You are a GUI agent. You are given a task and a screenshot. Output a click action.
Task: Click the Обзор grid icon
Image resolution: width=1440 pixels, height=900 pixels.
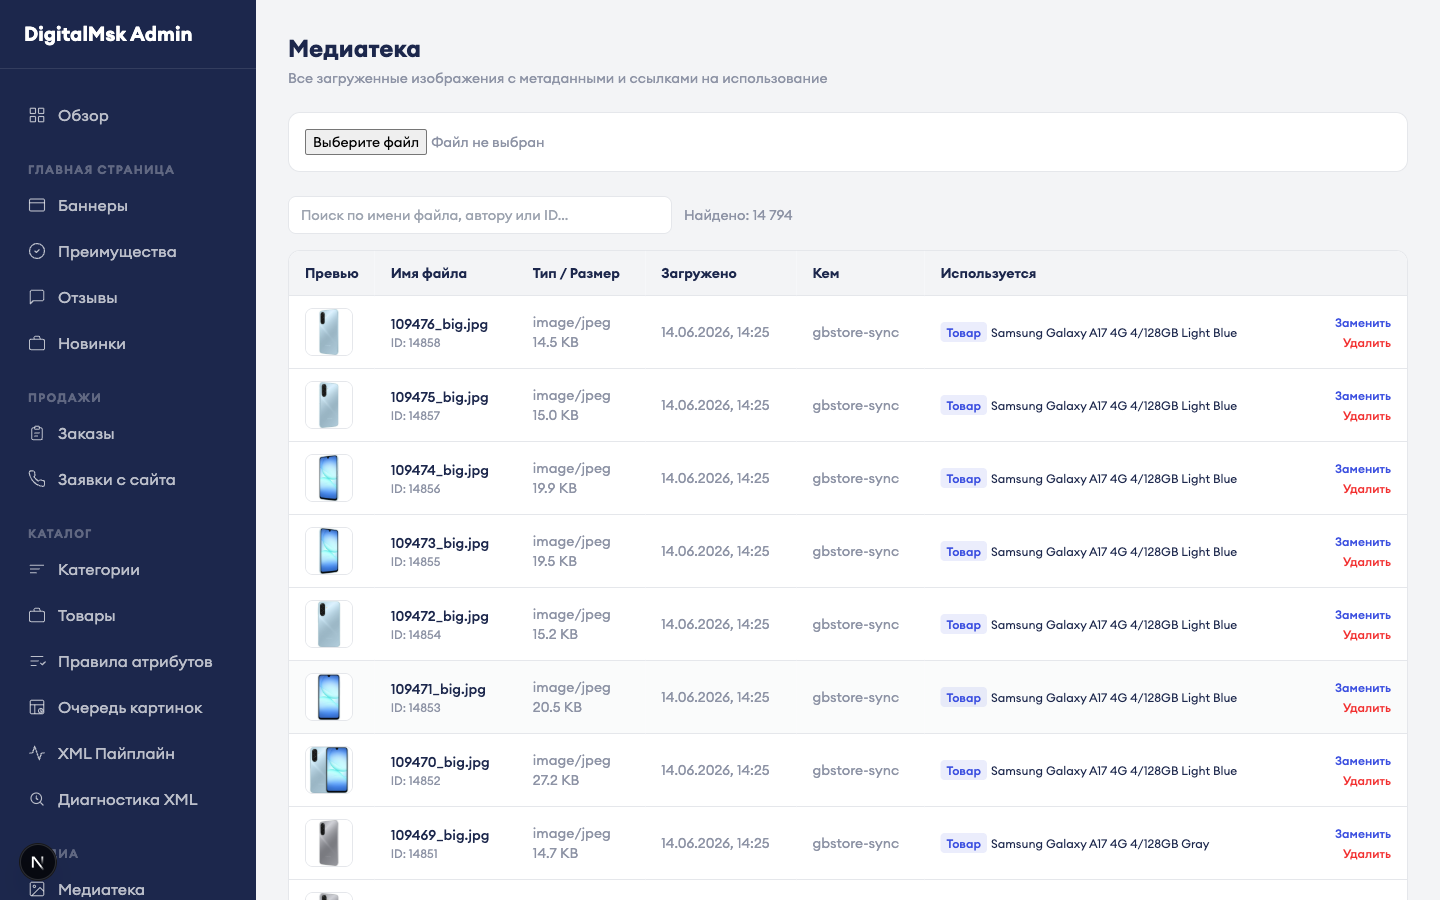[37, 115]
